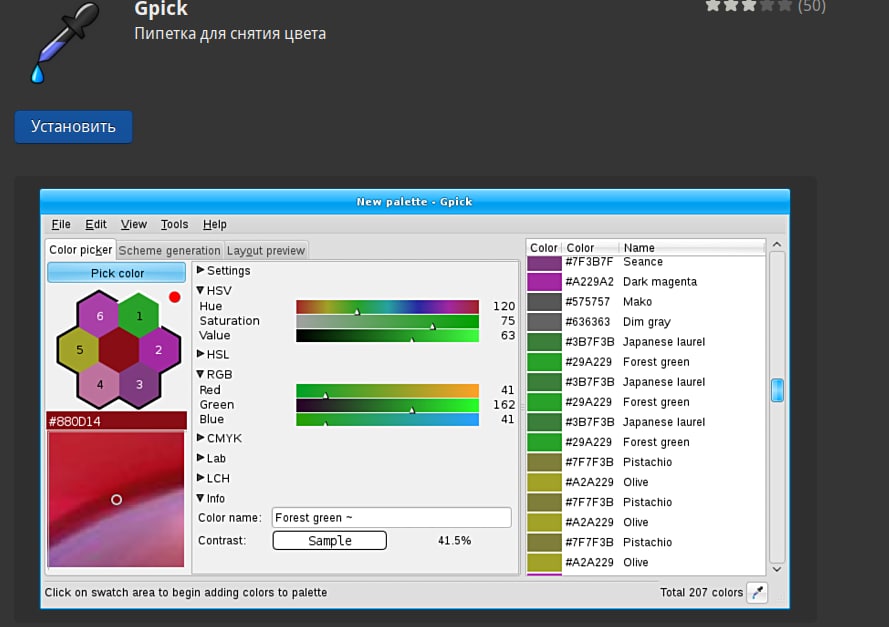Viewport: 889px width, 627px height.
Task: Collapse the Info section
Action: pyautogui.click(x=211, y=498)
